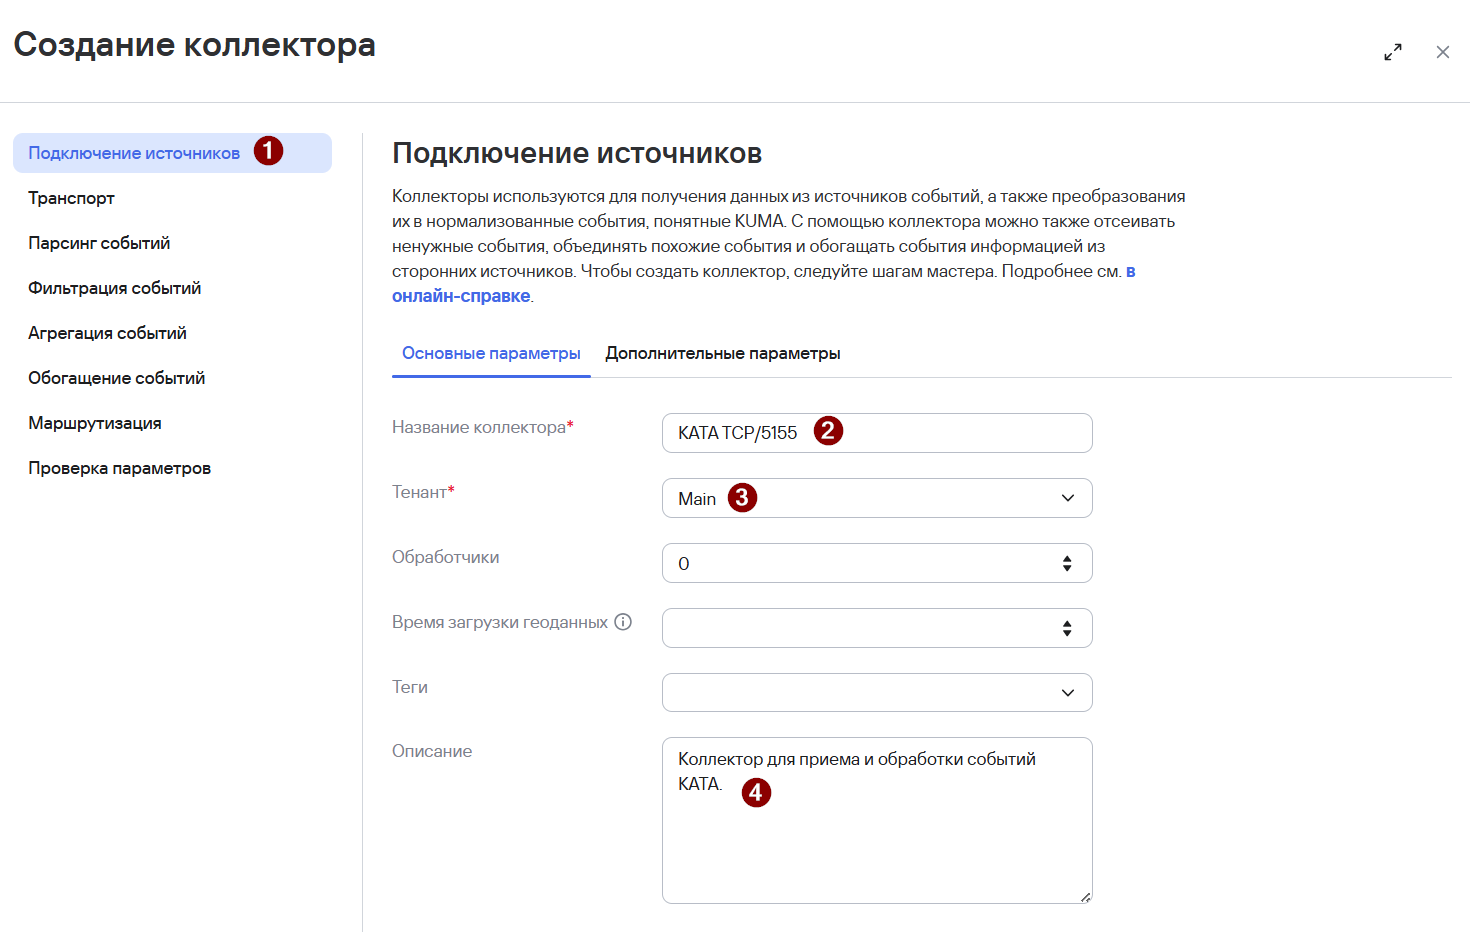The image size is (1470, 932).
Task: Open the Парсинг событий step
Action: tap(99, 243)
